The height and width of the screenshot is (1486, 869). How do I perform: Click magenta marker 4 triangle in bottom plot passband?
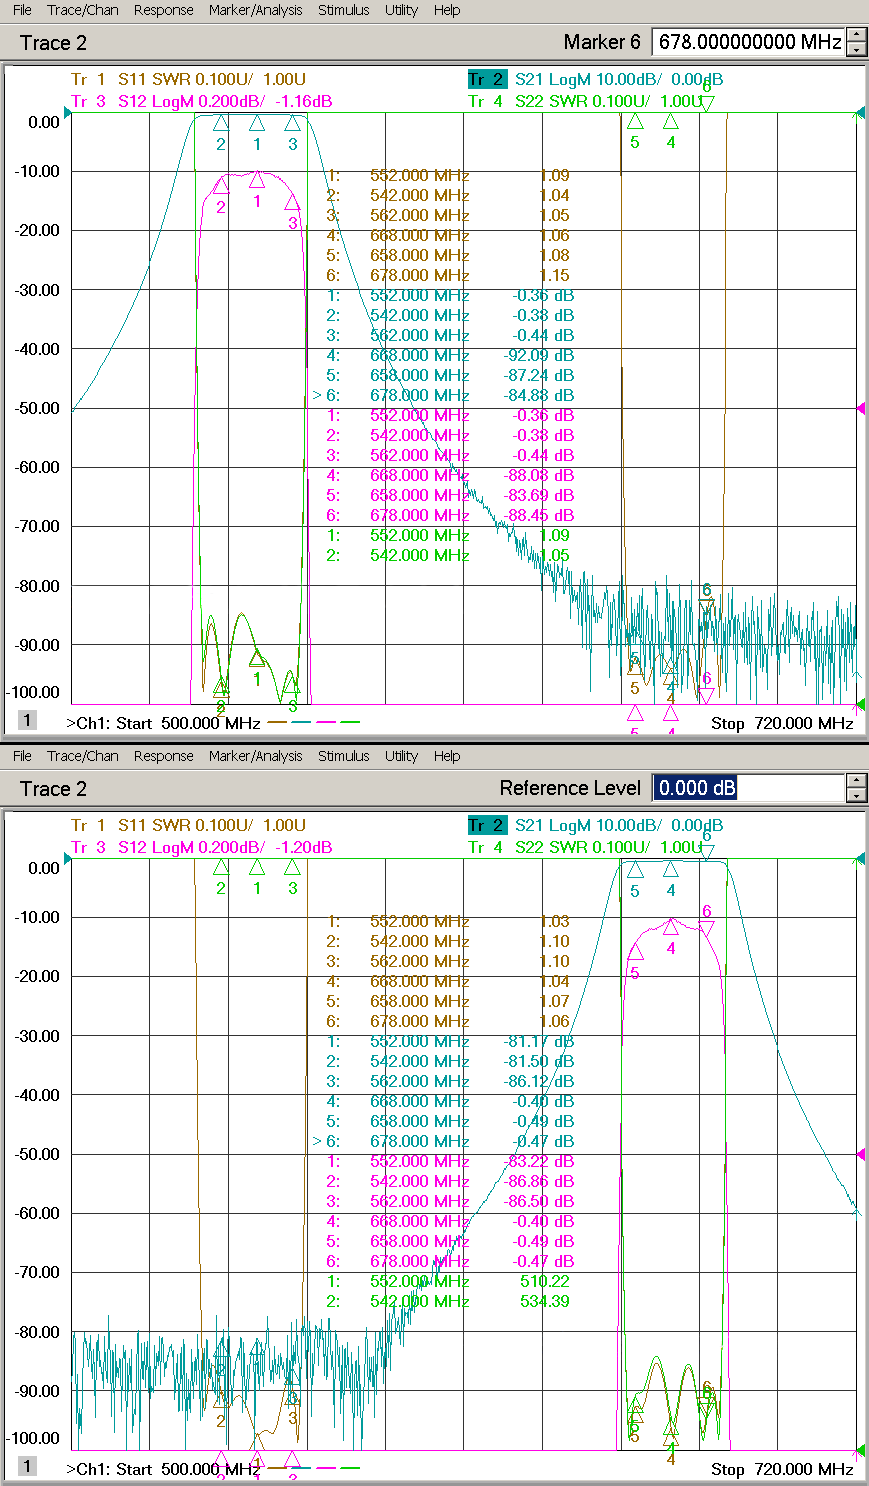point(671,926)
